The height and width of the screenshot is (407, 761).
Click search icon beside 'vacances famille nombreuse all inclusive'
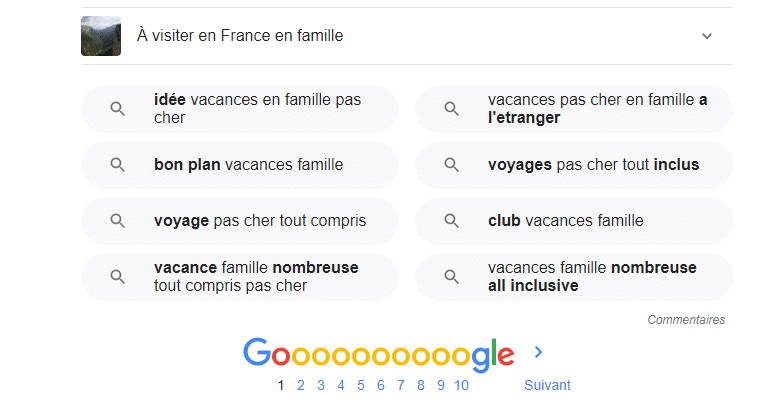tap(451, 277)
